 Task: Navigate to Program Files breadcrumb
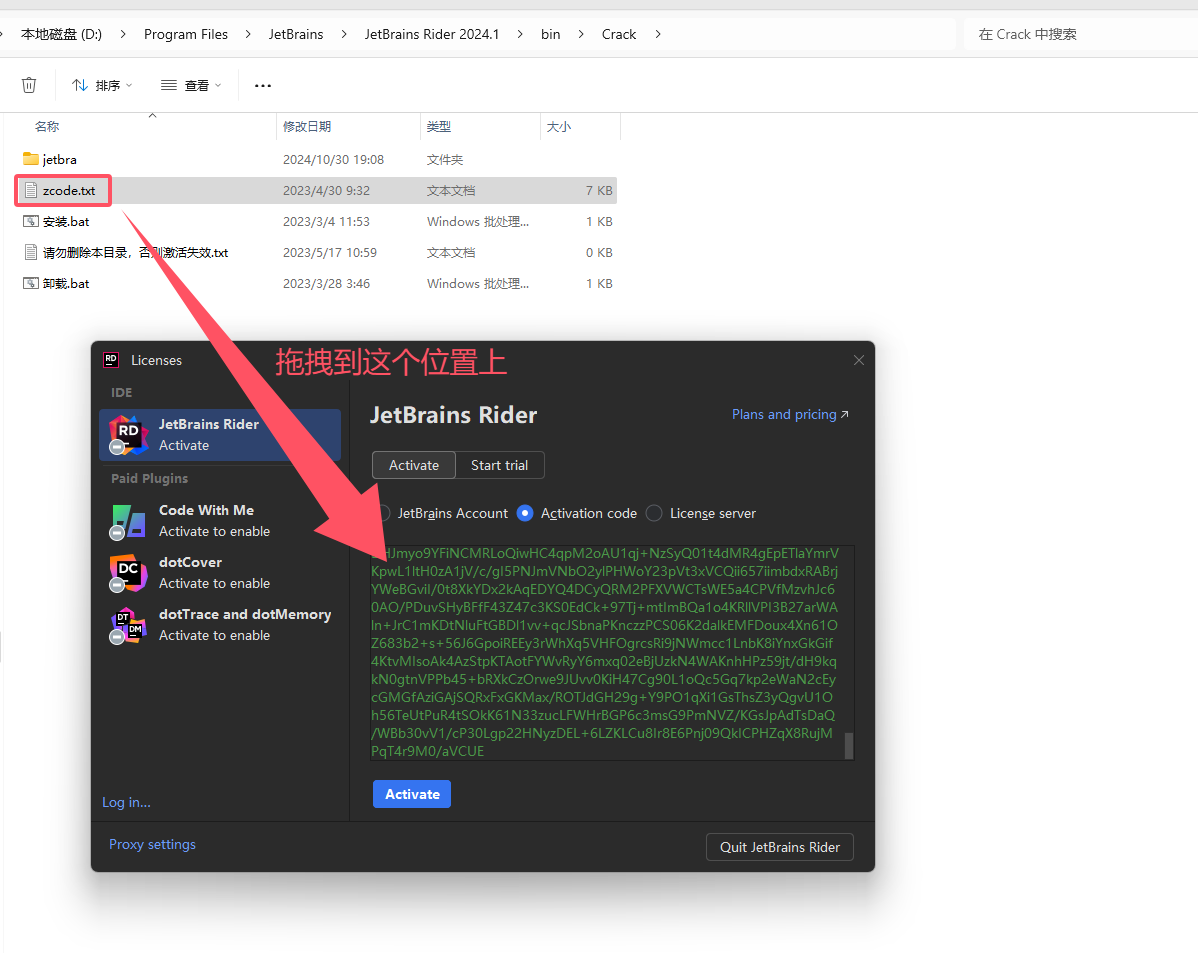[186, 34]
